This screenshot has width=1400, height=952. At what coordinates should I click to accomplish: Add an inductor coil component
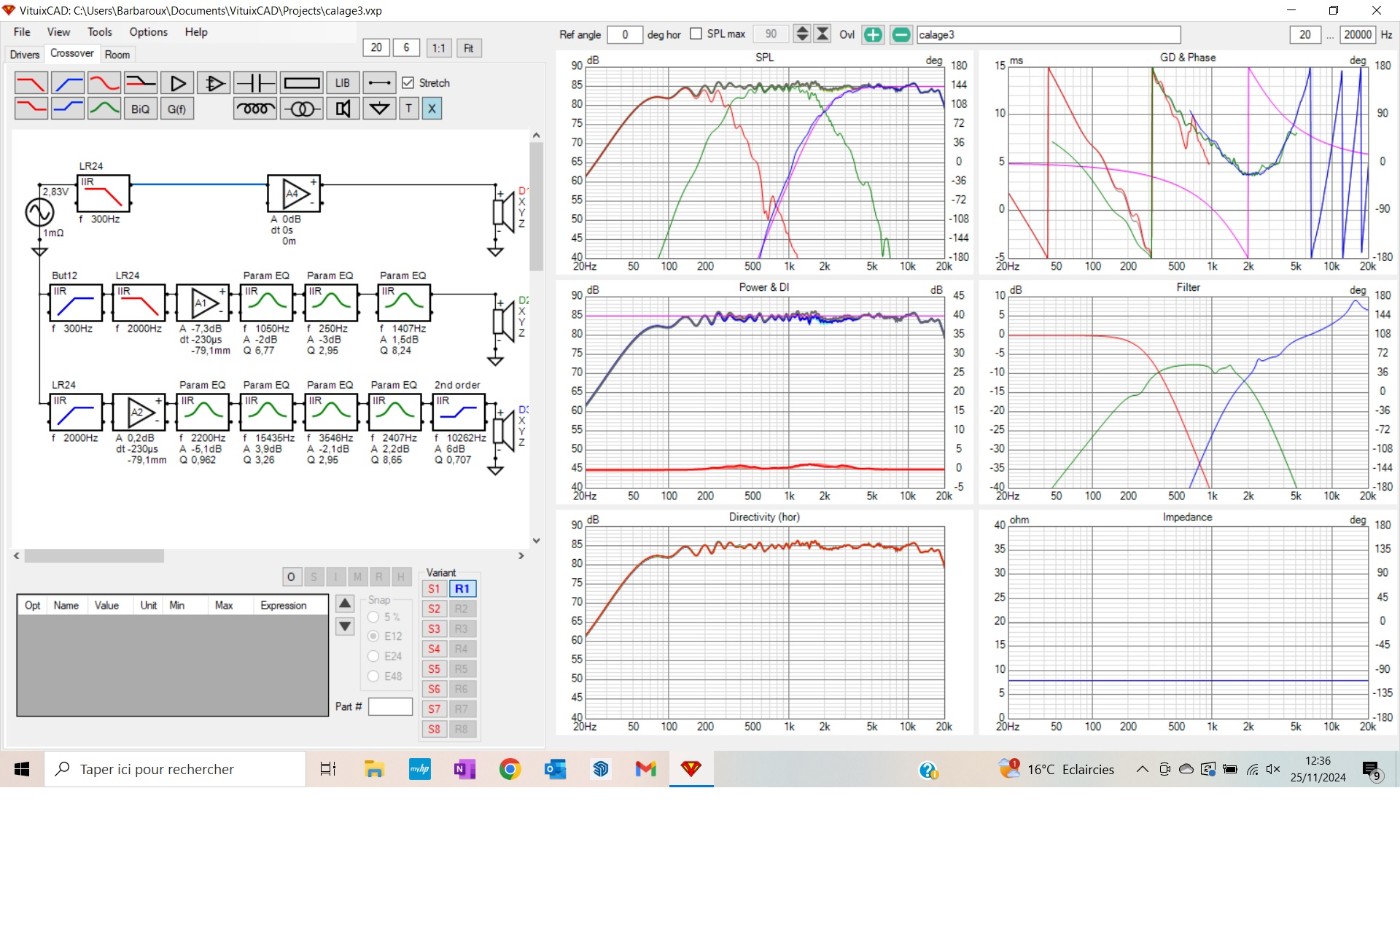pos(255,109)
